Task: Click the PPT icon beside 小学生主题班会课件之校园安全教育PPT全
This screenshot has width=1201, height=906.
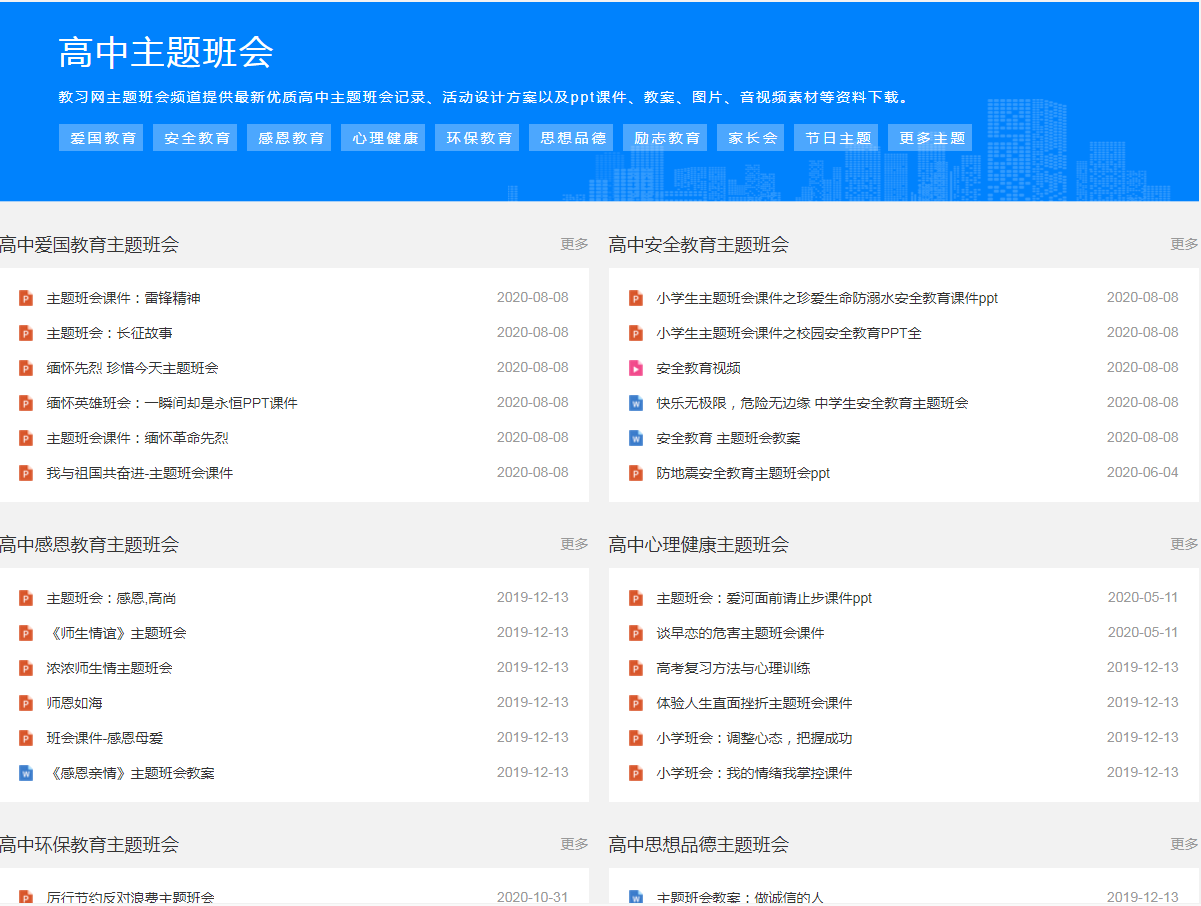Action: [636, 333]
